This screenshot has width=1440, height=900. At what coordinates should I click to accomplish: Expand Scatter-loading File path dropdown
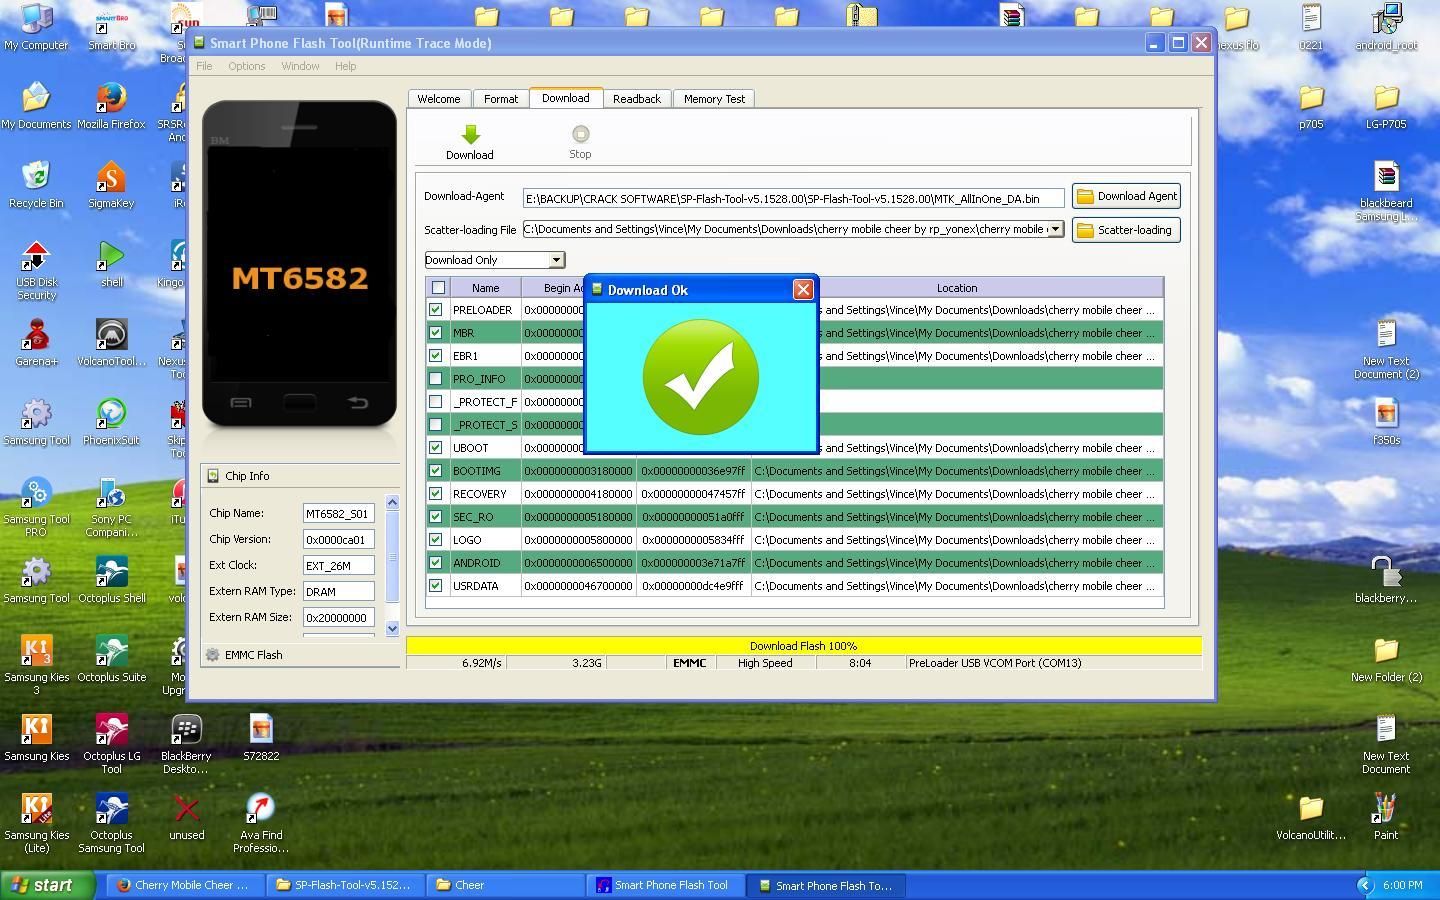[1055, 229]
